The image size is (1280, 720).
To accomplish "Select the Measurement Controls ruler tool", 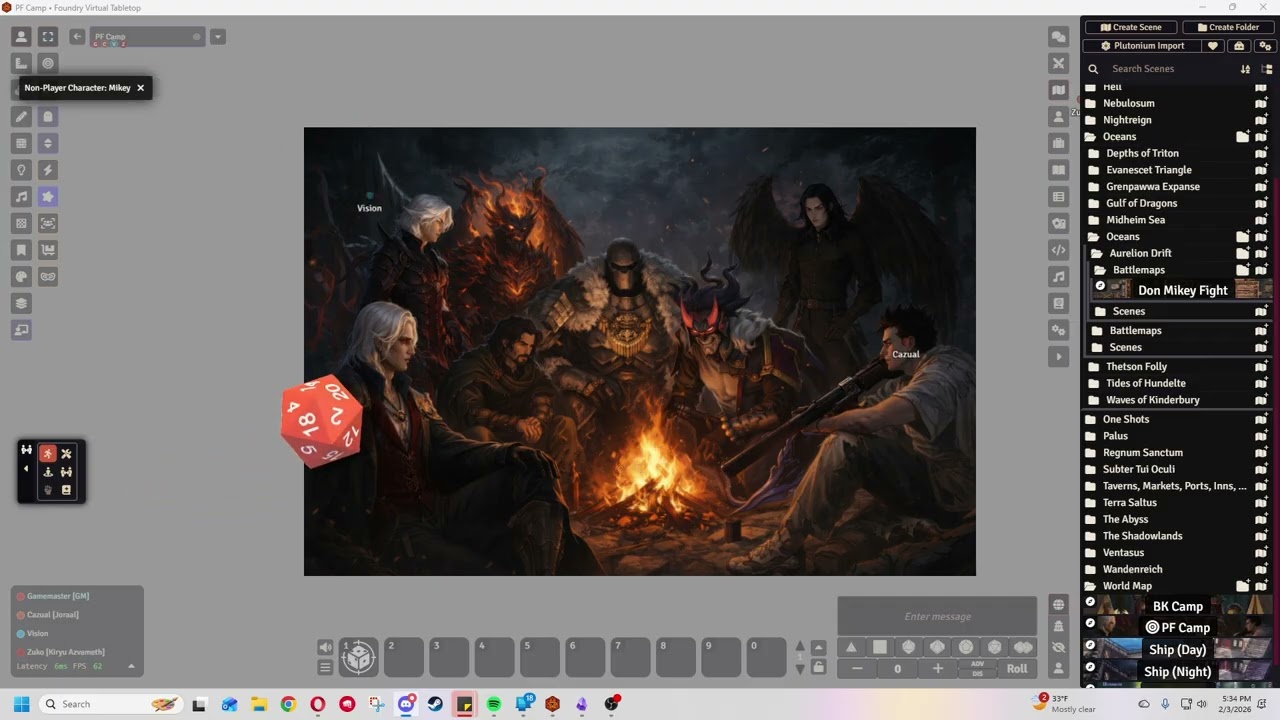I will click(21, 63).
